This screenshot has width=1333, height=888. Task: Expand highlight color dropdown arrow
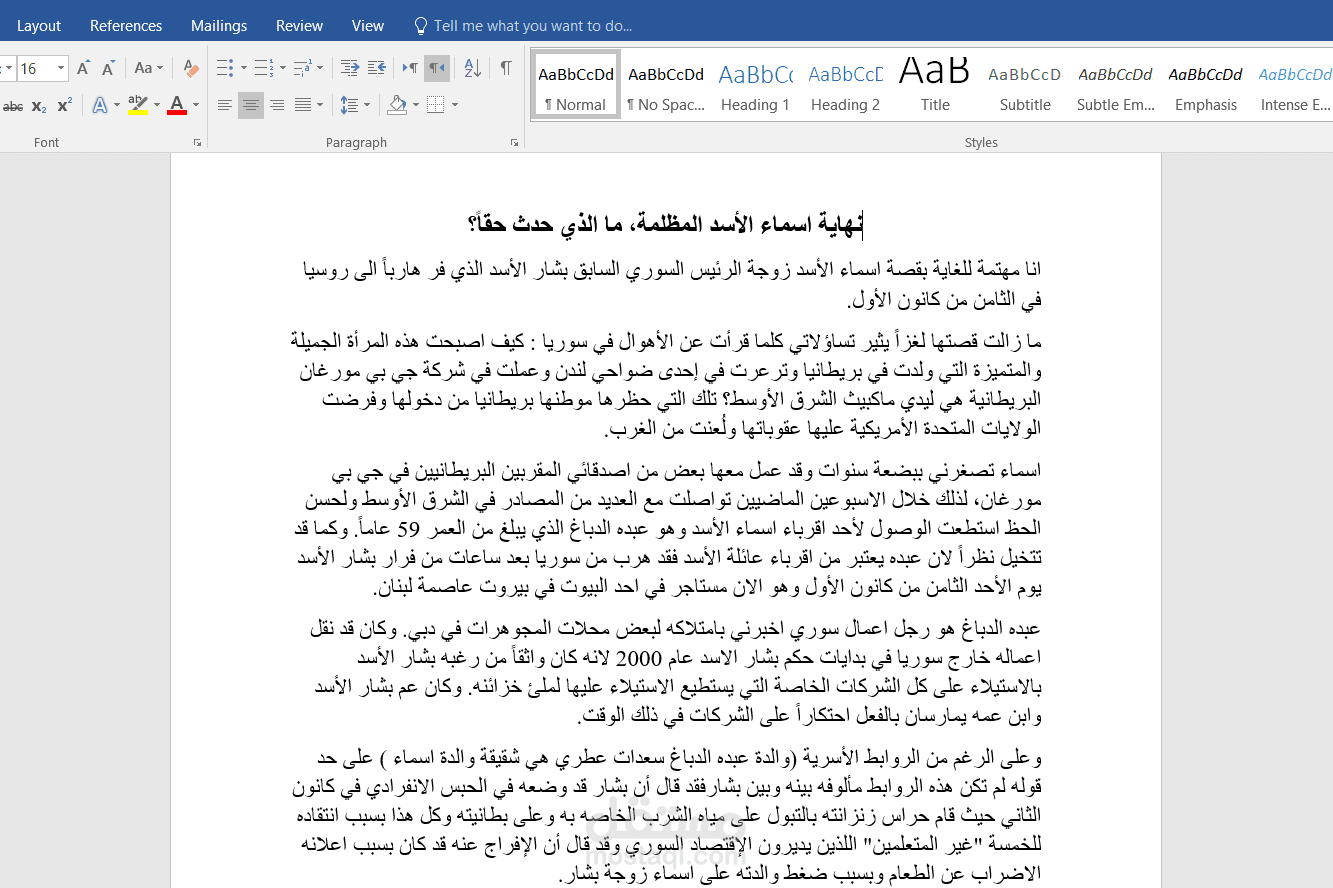(x=156, y=105)
